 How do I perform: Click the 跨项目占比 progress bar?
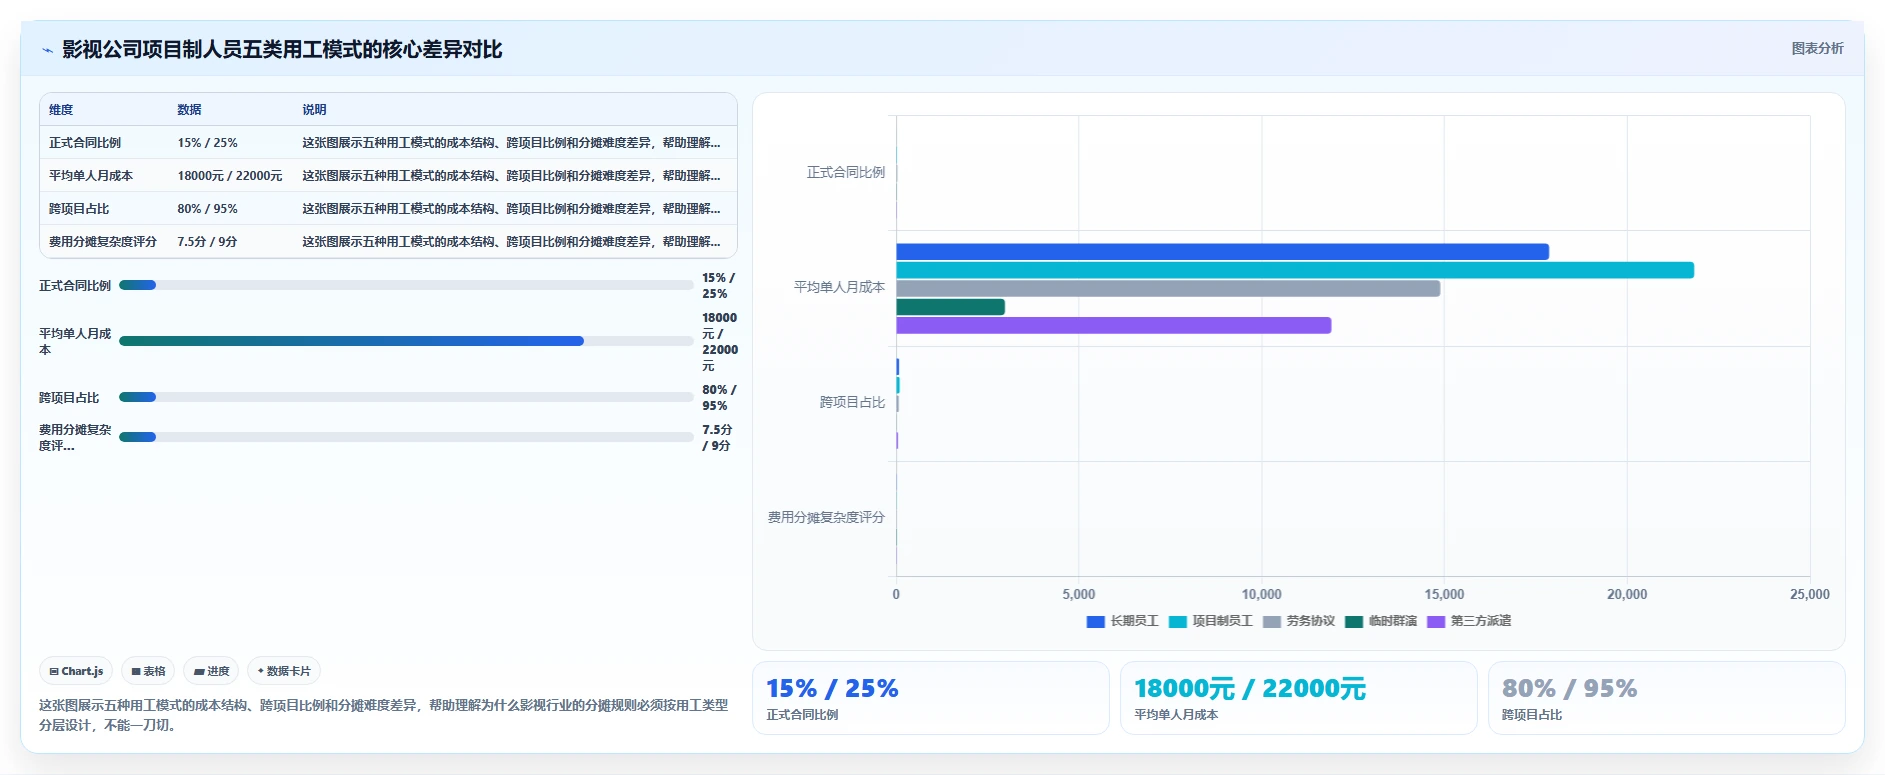406,397
